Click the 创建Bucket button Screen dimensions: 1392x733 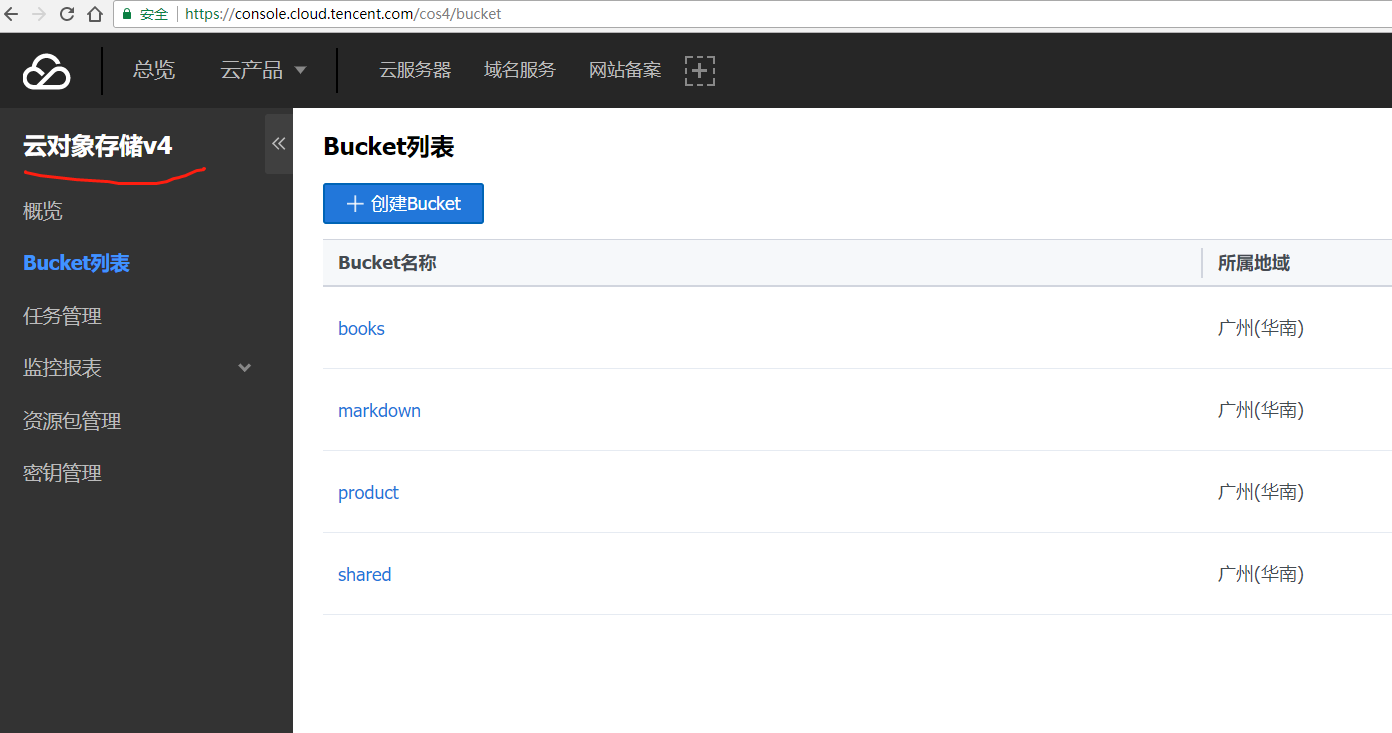point(403,203)
